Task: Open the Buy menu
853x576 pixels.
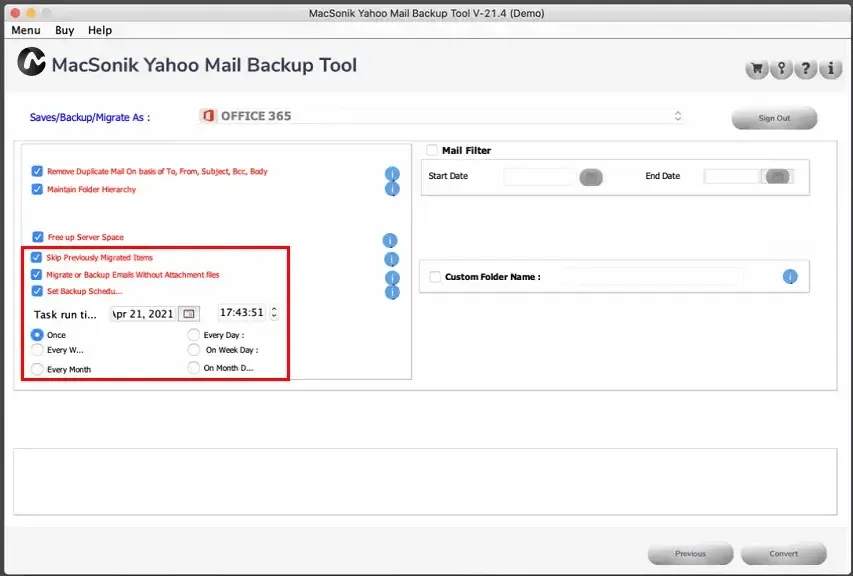Action: tap(64, 30)
